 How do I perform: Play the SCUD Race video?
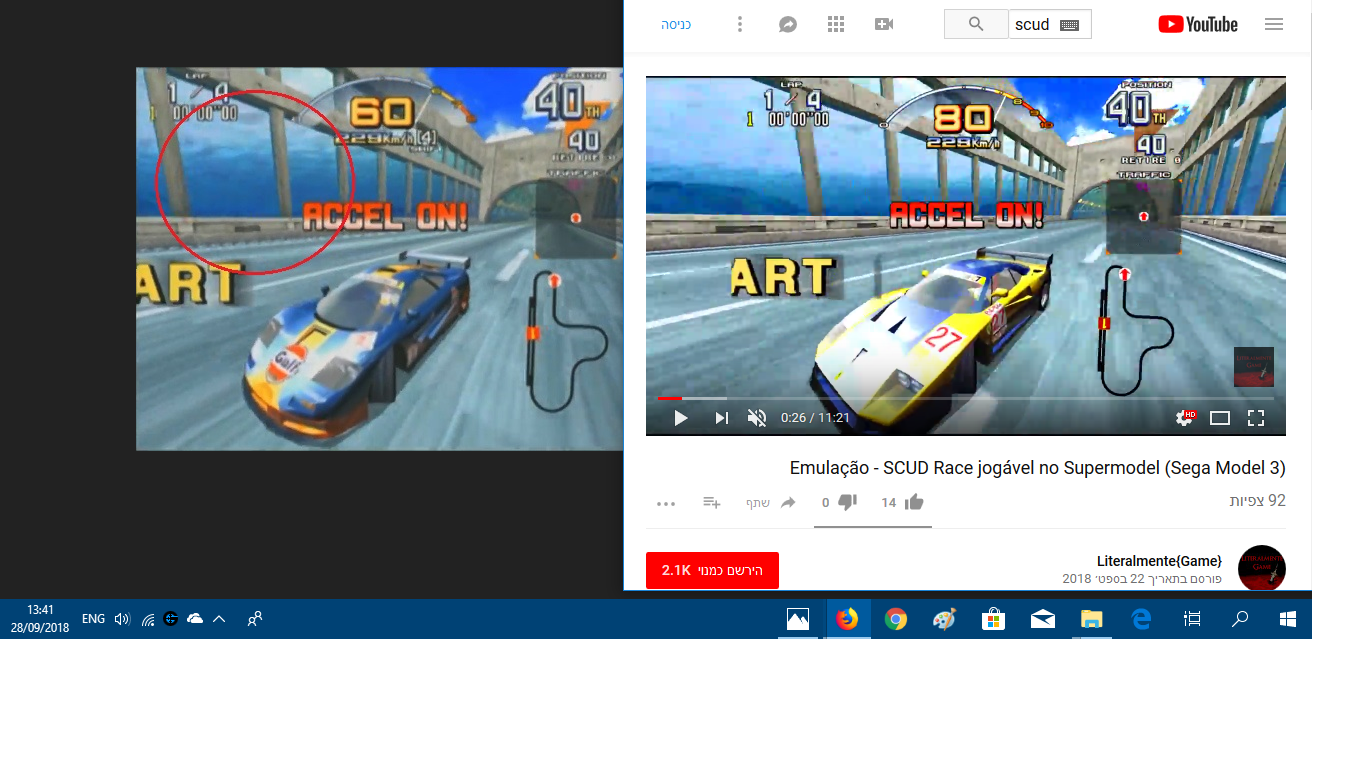click(681, 418)
